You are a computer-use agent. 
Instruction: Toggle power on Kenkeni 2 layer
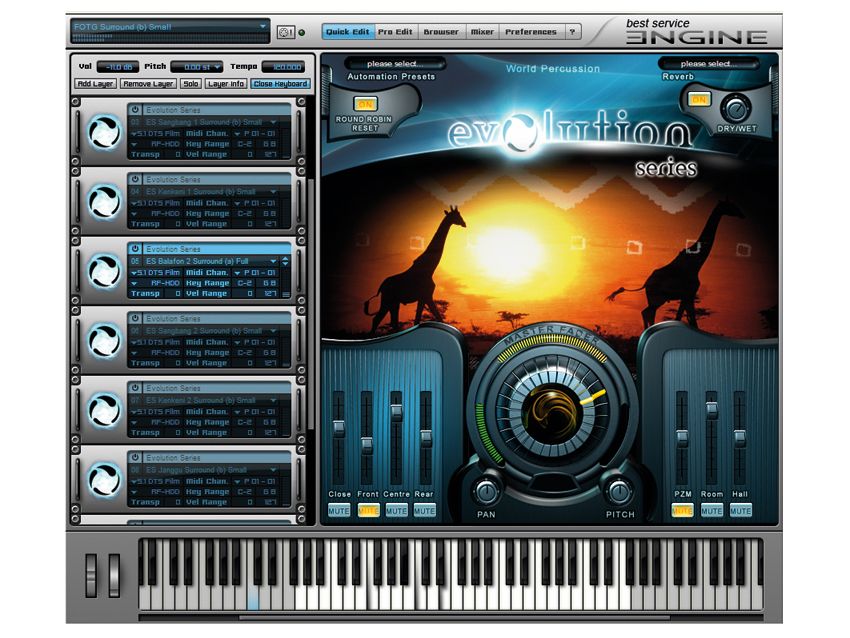tap(135, 388)
